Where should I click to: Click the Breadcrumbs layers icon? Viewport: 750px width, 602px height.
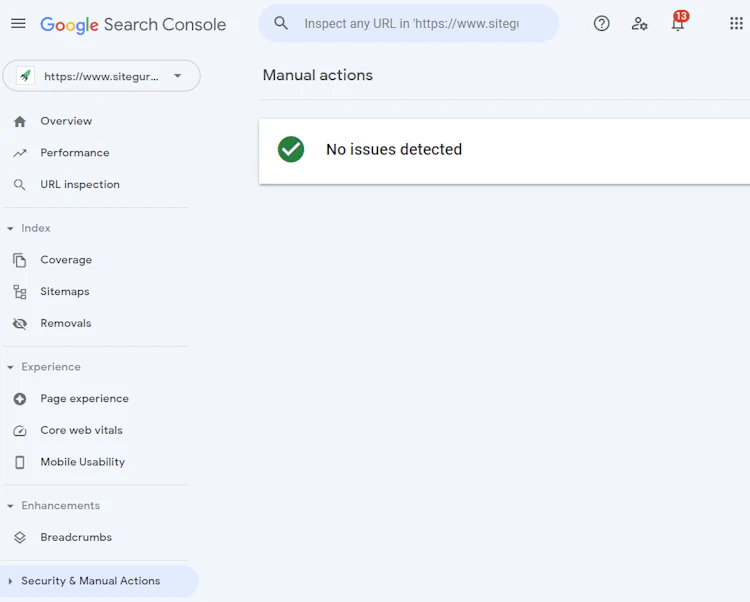20,537
